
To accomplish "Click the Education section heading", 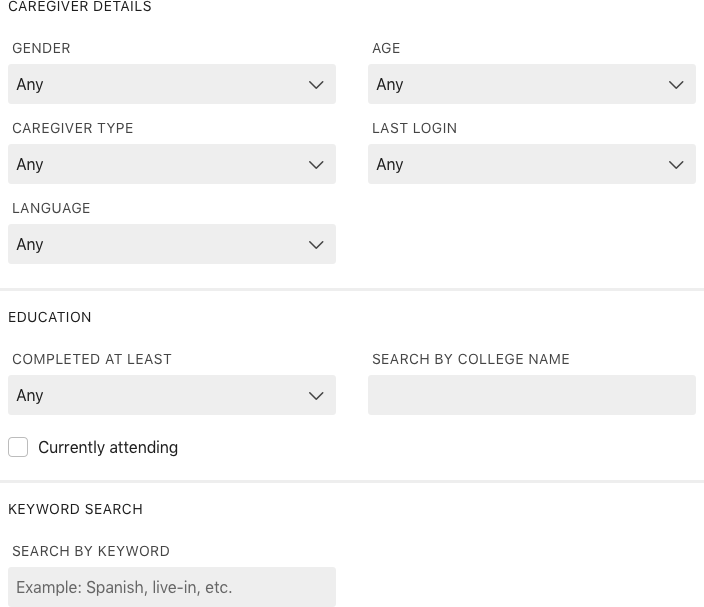I will pos(50,317).
